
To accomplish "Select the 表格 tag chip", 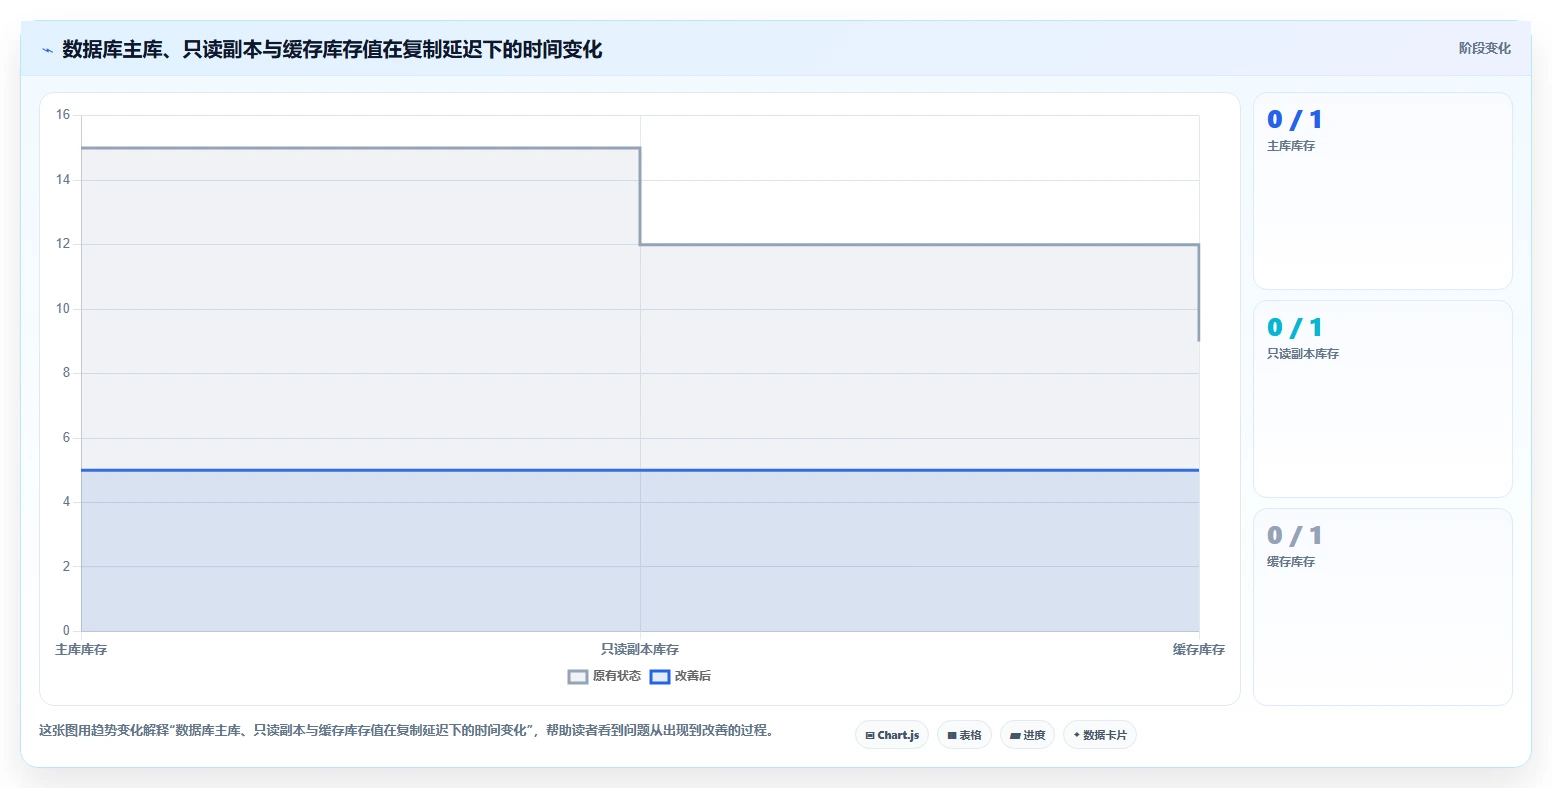I will click(x=964, y=735).
